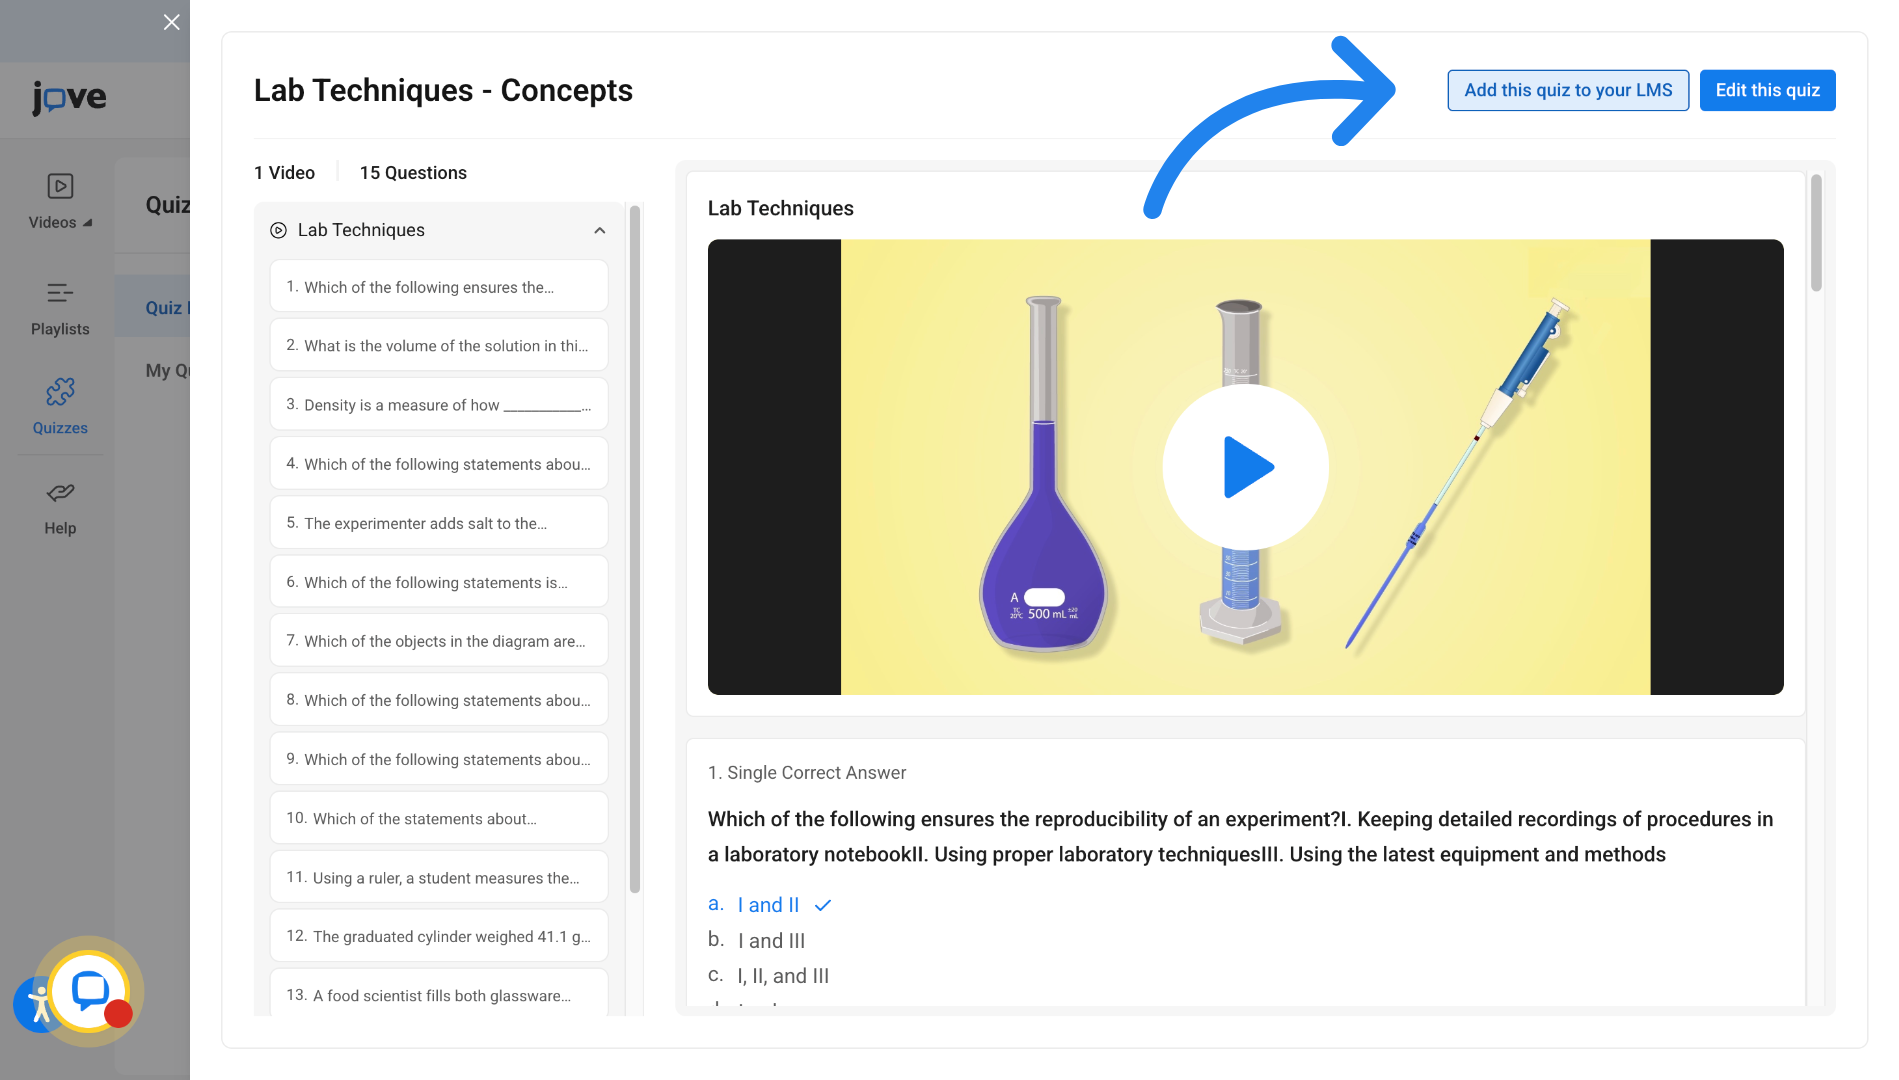Select question 7 about objects in diagram

tap(439, 641)
